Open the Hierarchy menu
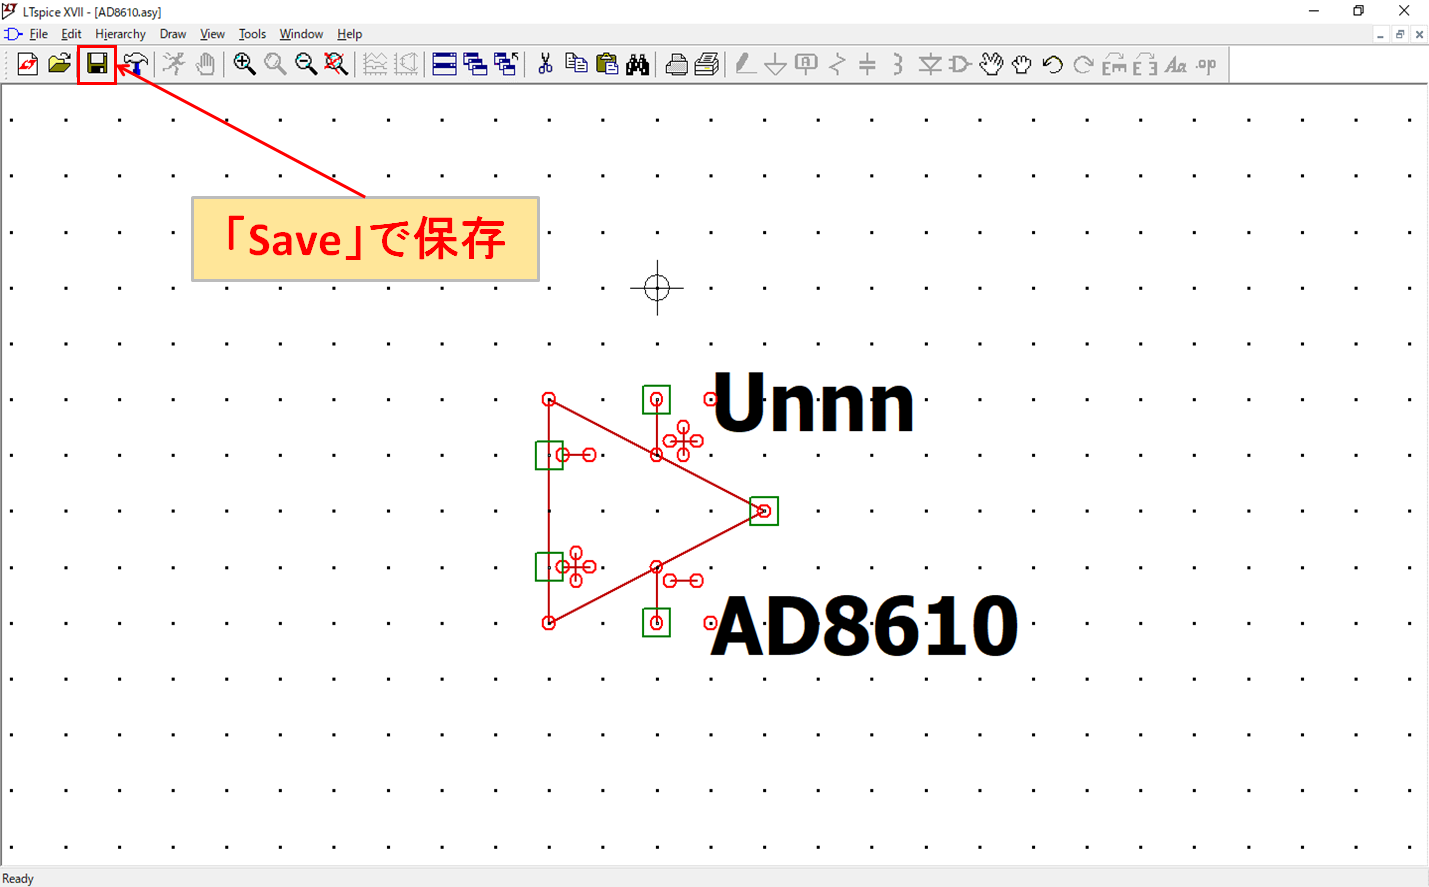This screenshot has height=887, width=1429. 120,34
